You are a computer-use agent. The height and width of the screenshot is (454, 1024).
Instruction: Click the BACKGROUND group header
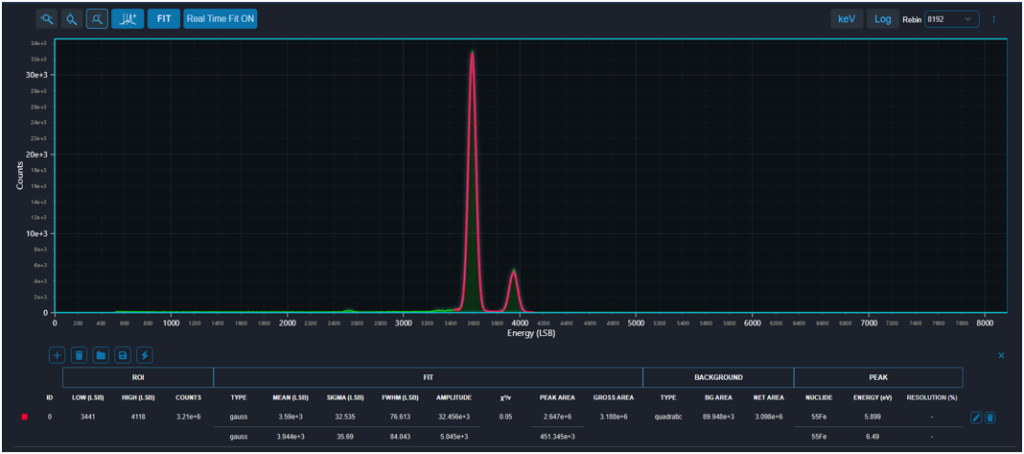[718, 377]
